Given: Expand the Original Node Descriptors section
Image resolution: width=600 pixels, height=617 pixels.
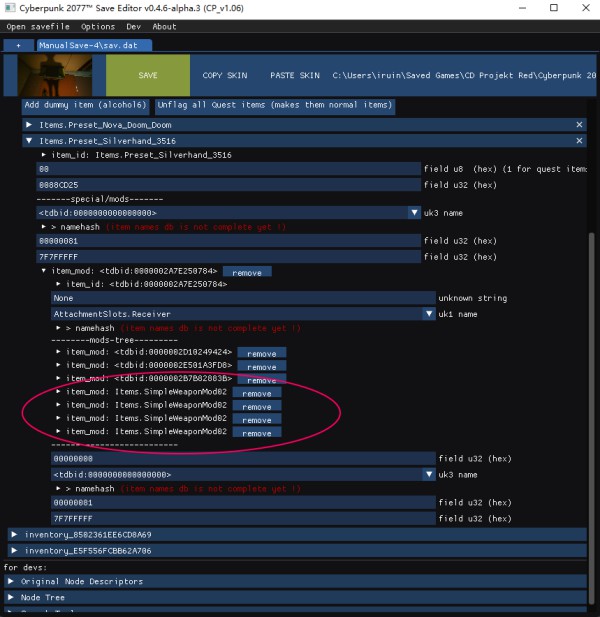Looking at the screenshot, I should click(x=11, y=581).
